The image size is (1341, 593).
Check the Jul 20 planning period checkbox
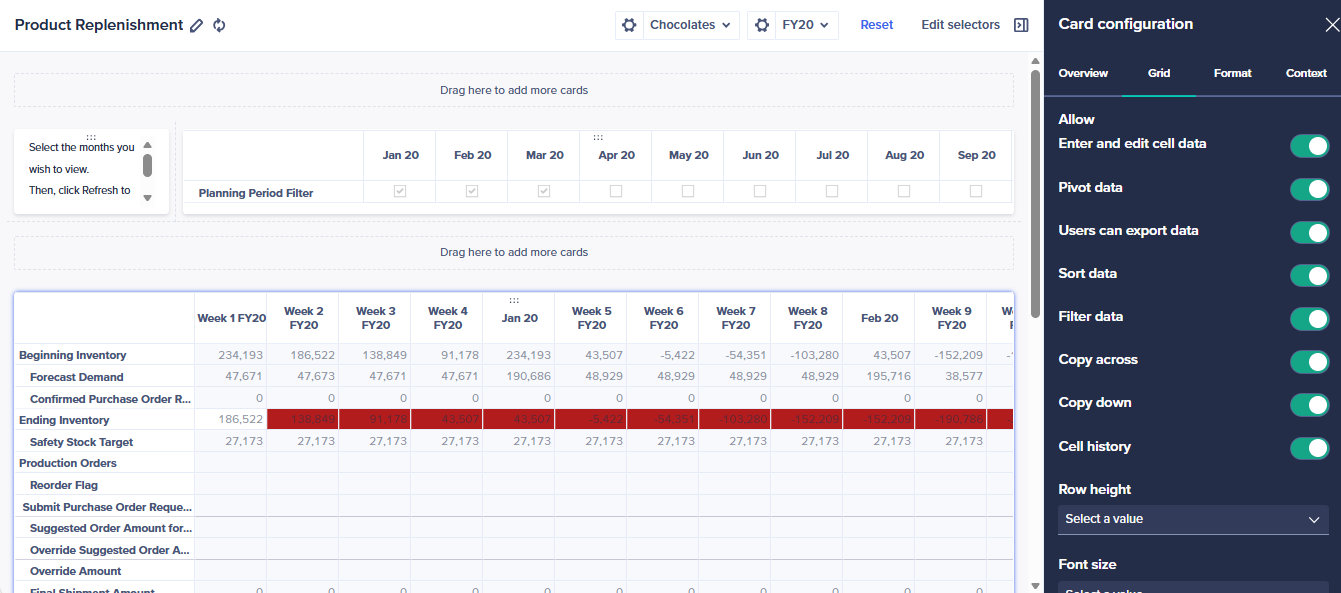pos(832,191)
